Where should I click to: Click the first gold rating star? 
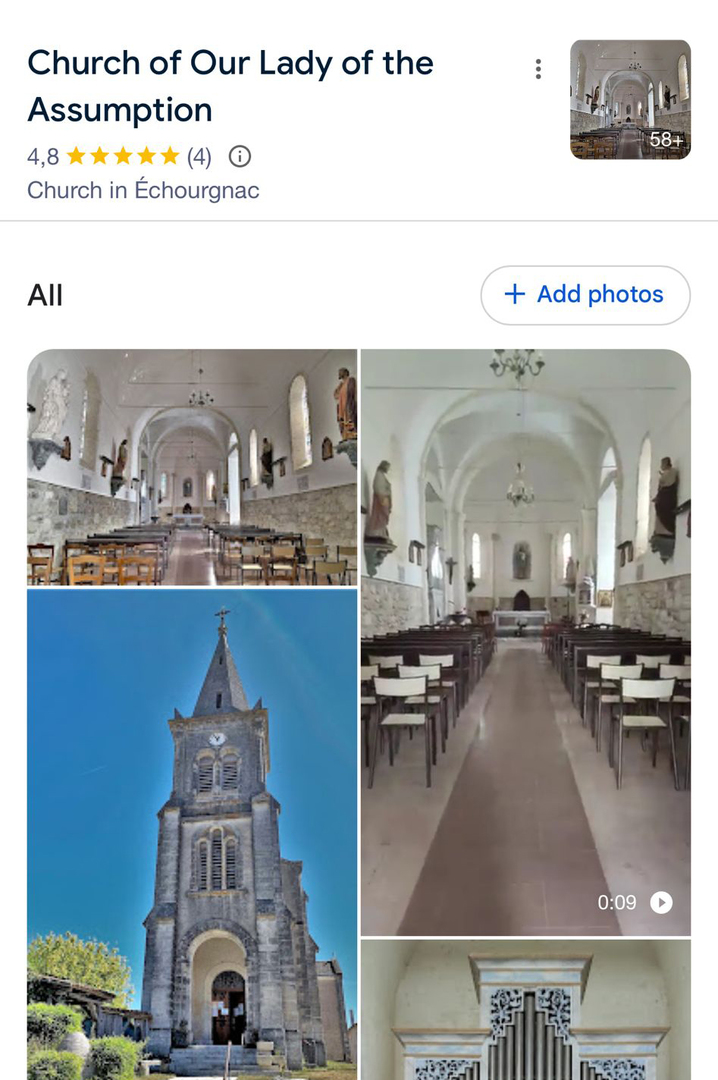(x=76, y=156)
